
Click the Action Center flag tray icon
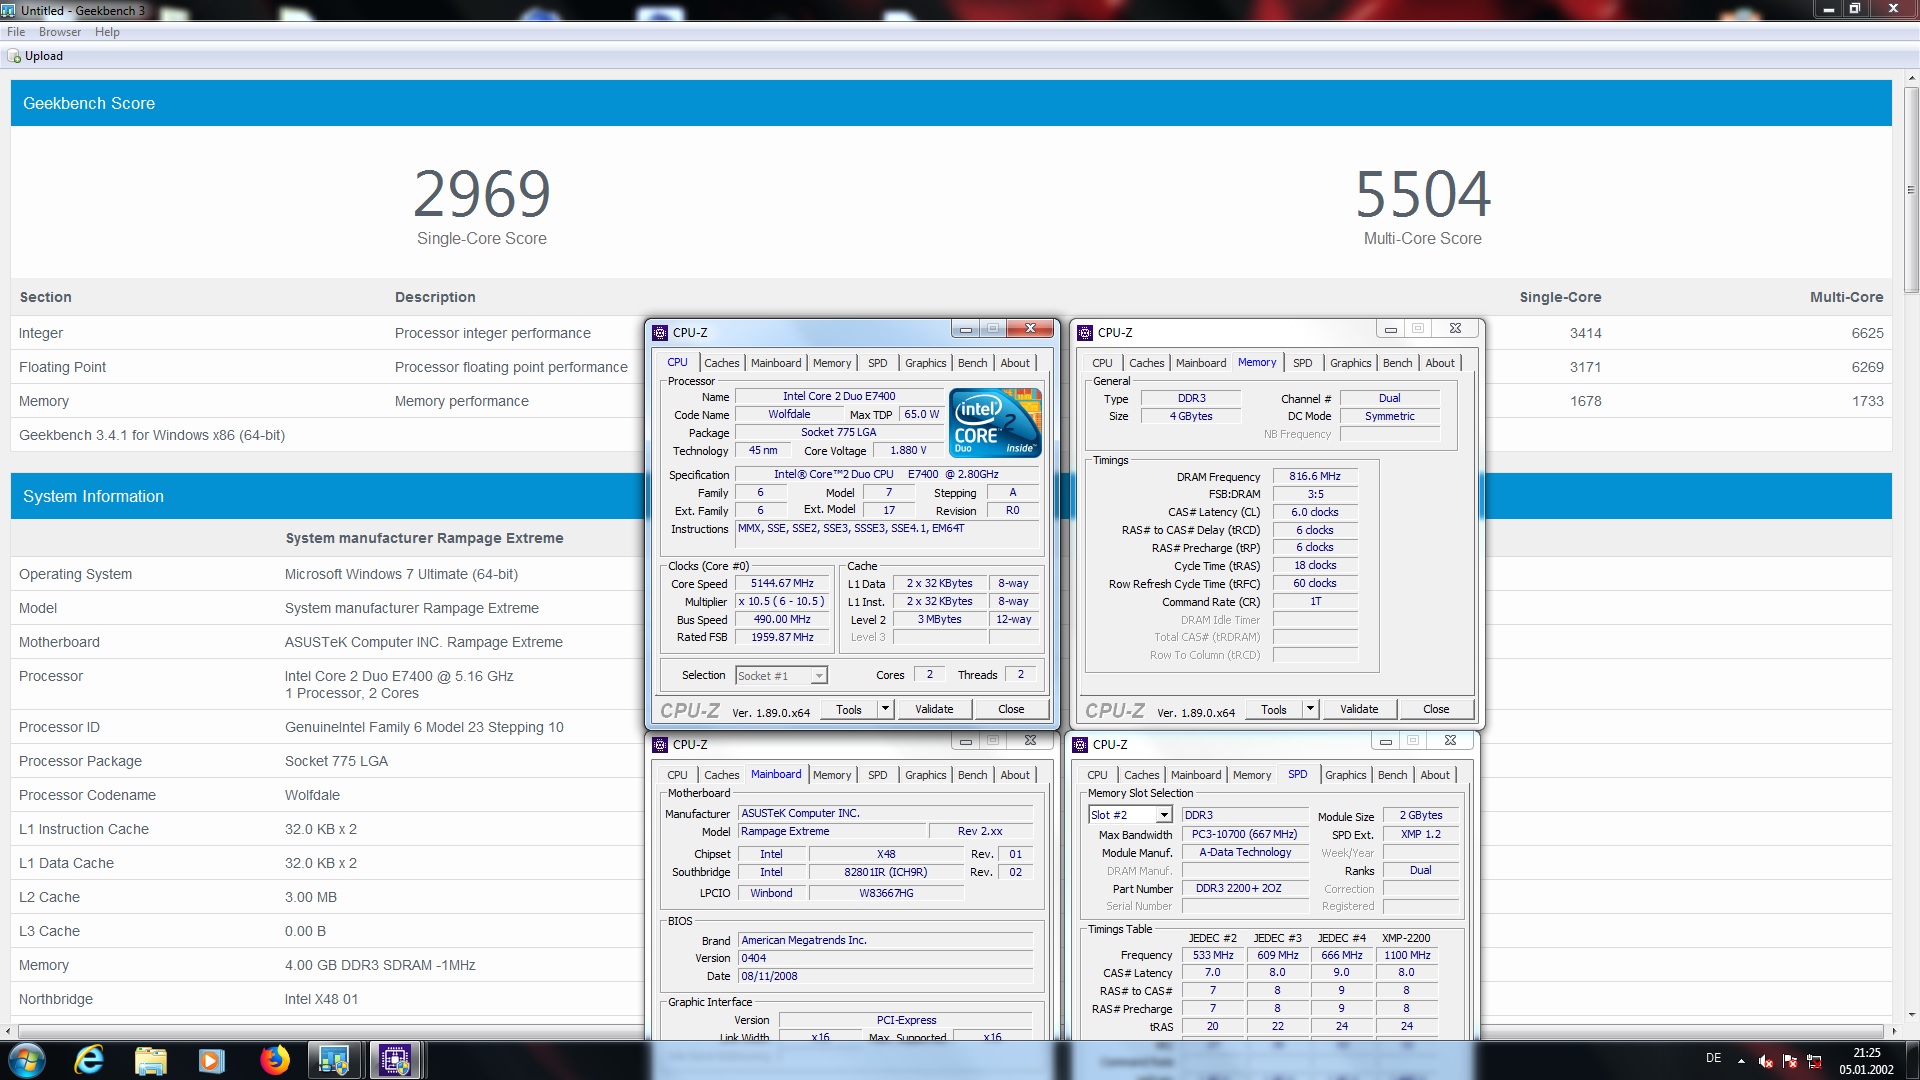tap(1790, 1061)
